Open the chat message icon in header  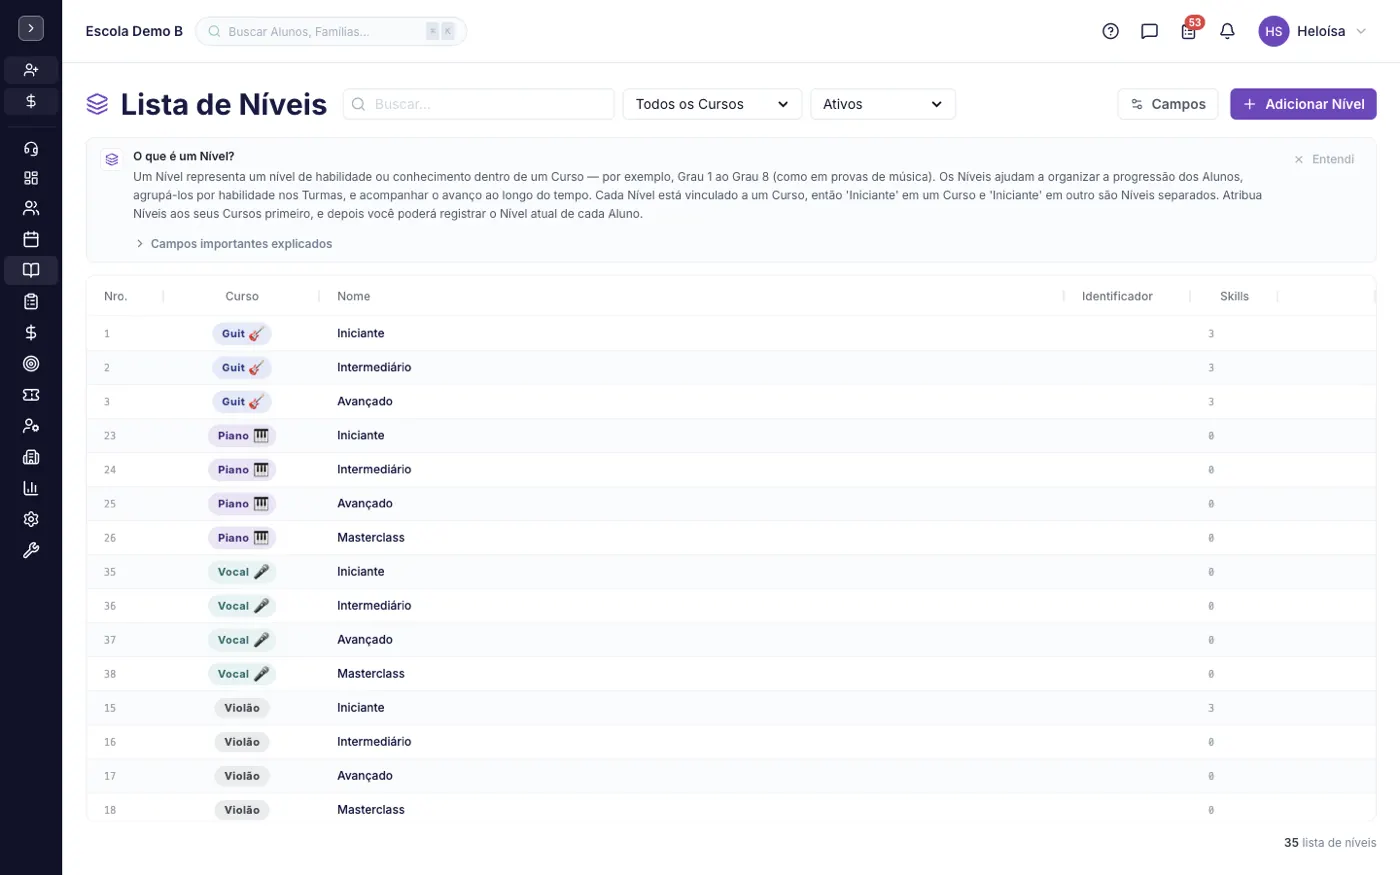[1149, 31]
